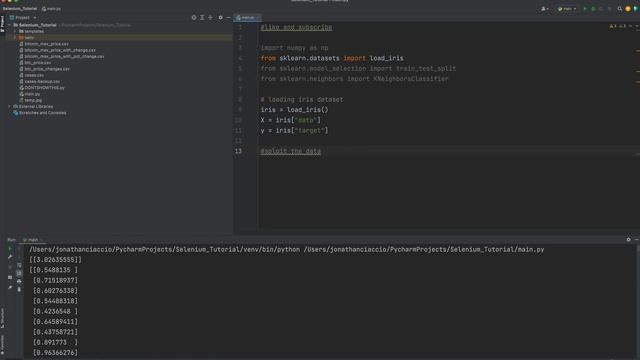Screen dimensions: 640x360
Task: Click the inspection warnings indicator
Action: (618, 26)
